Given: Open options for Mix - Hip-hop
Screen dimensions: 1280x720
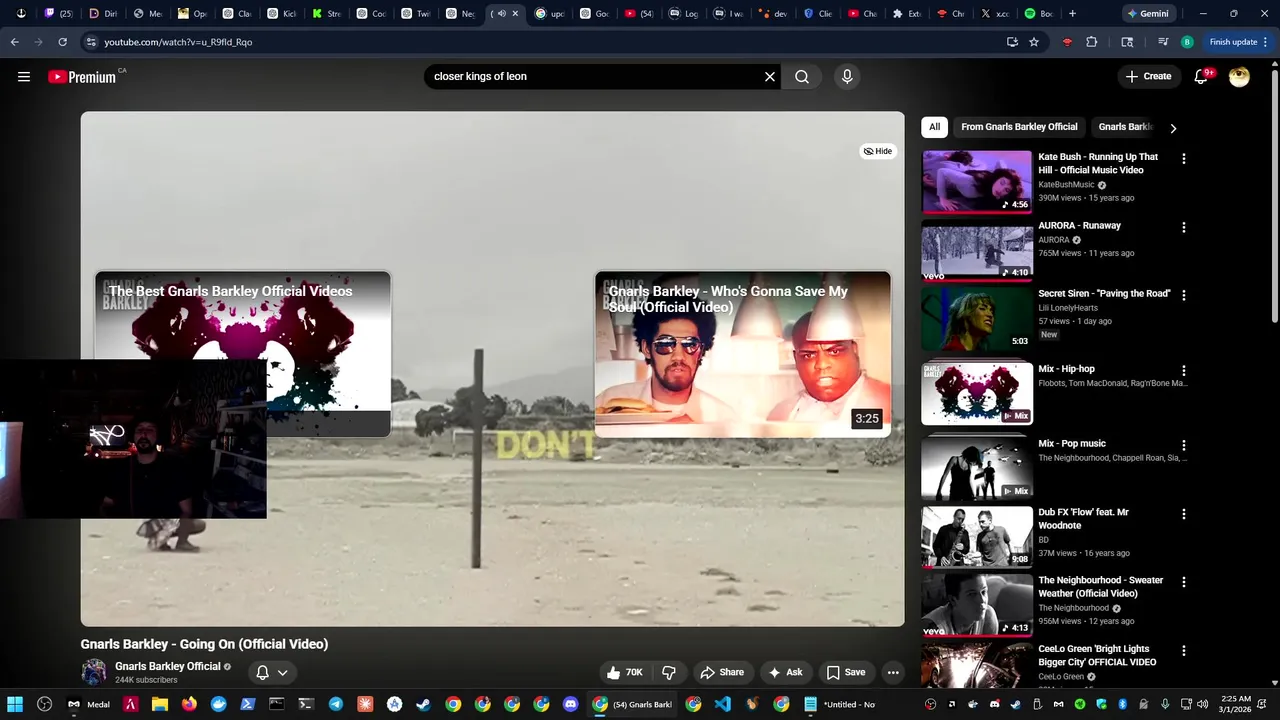Looking at the screenshot, I should (1184, 371).
